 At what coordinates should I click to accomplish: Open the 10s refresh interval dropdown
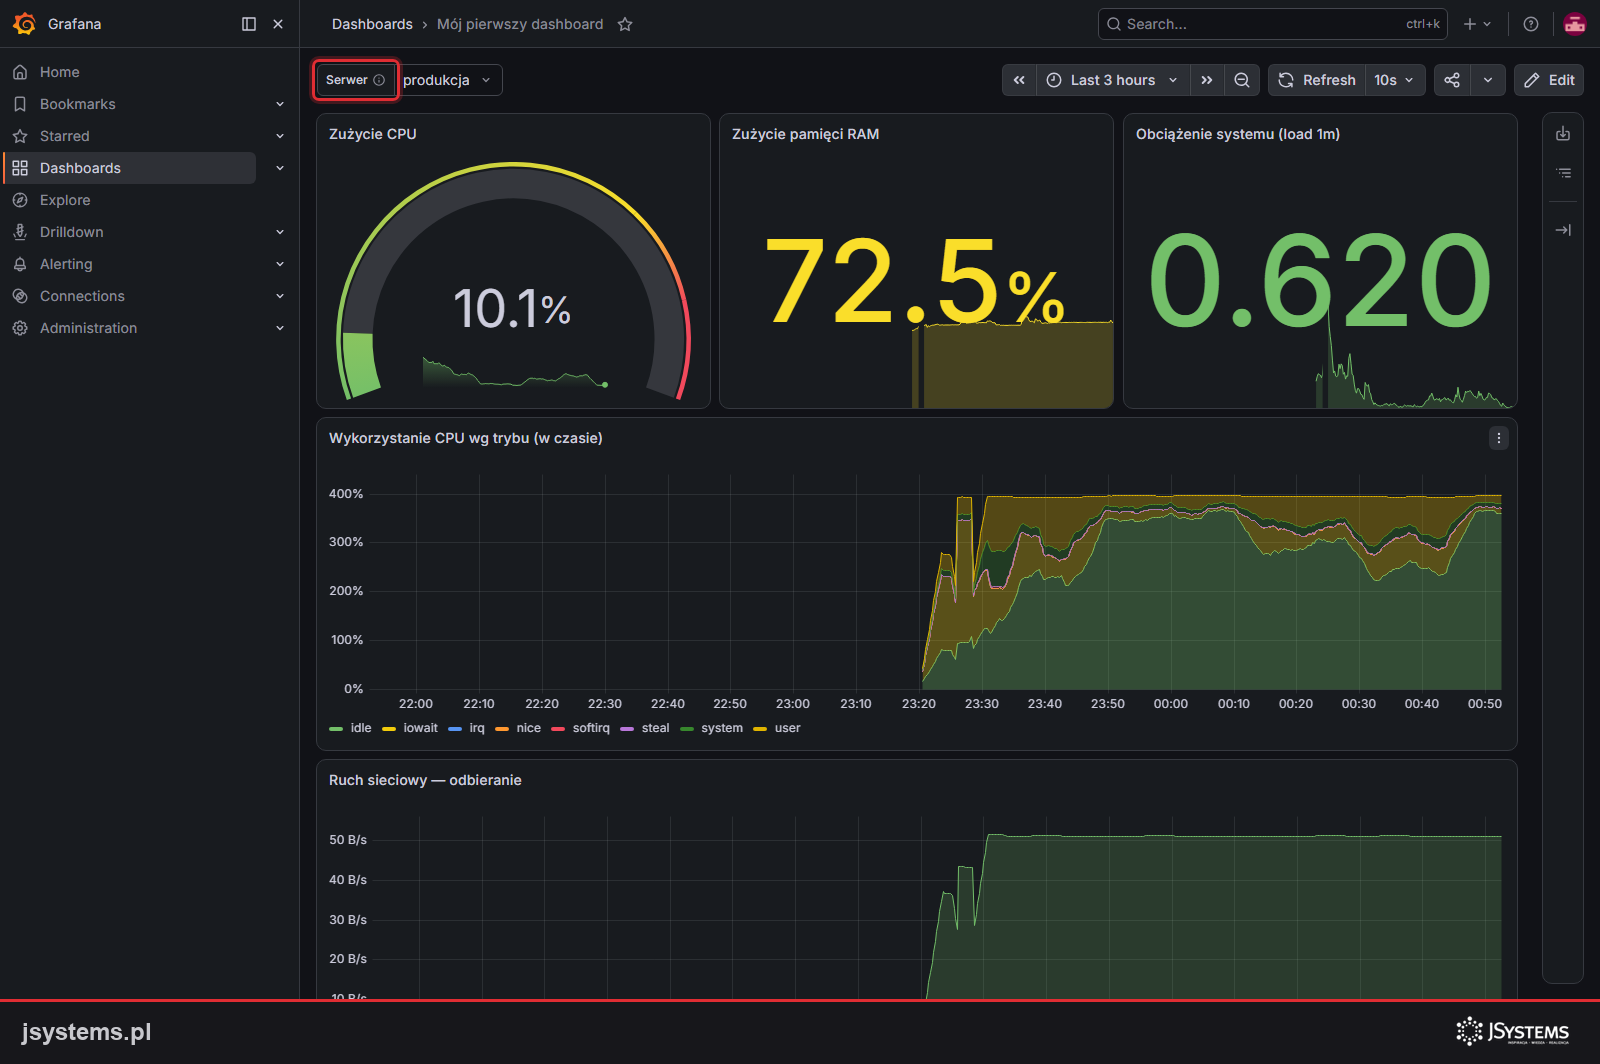[1394, 80]
